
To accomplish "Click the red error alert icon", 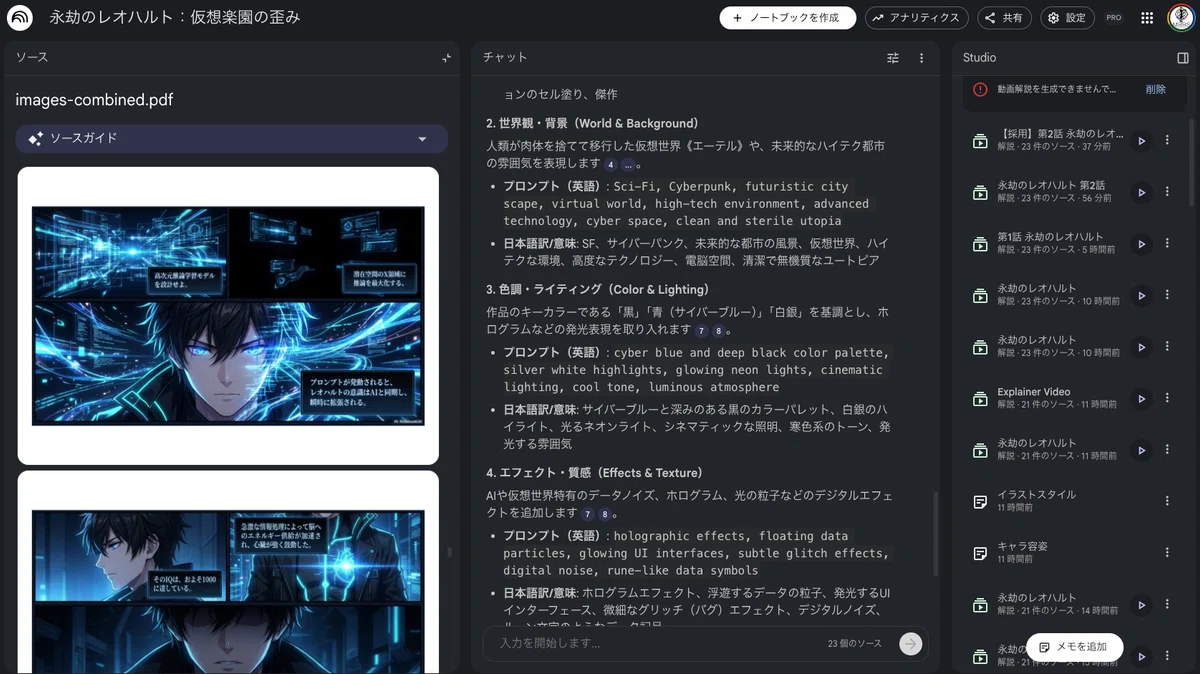I will [980, 89].
